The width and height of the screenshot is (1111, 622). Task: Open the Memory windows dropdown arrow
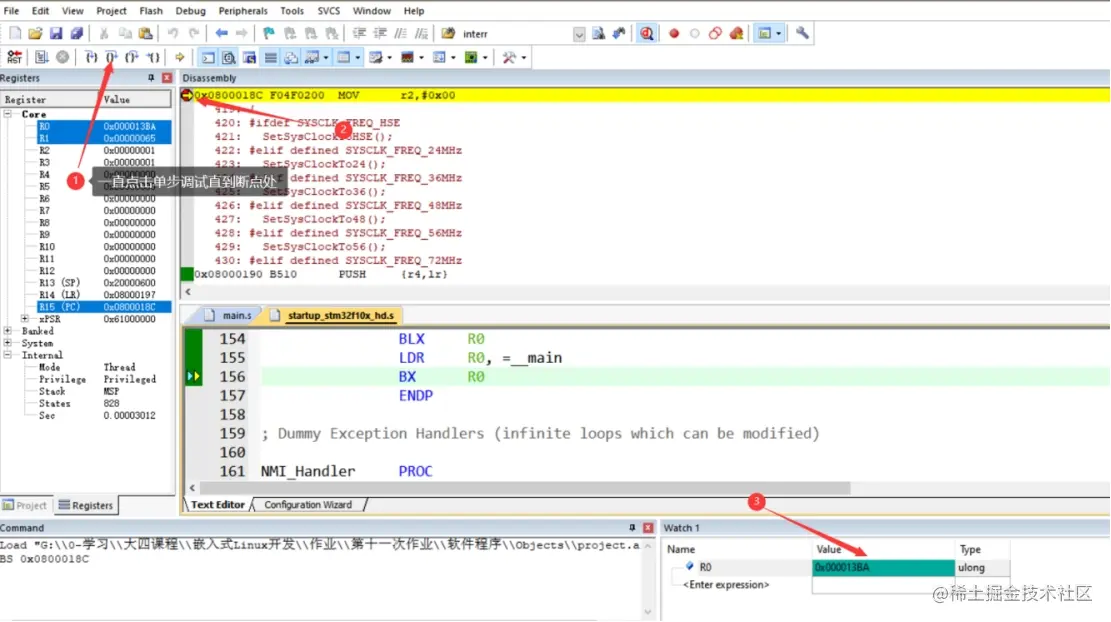tap(357, 57)
